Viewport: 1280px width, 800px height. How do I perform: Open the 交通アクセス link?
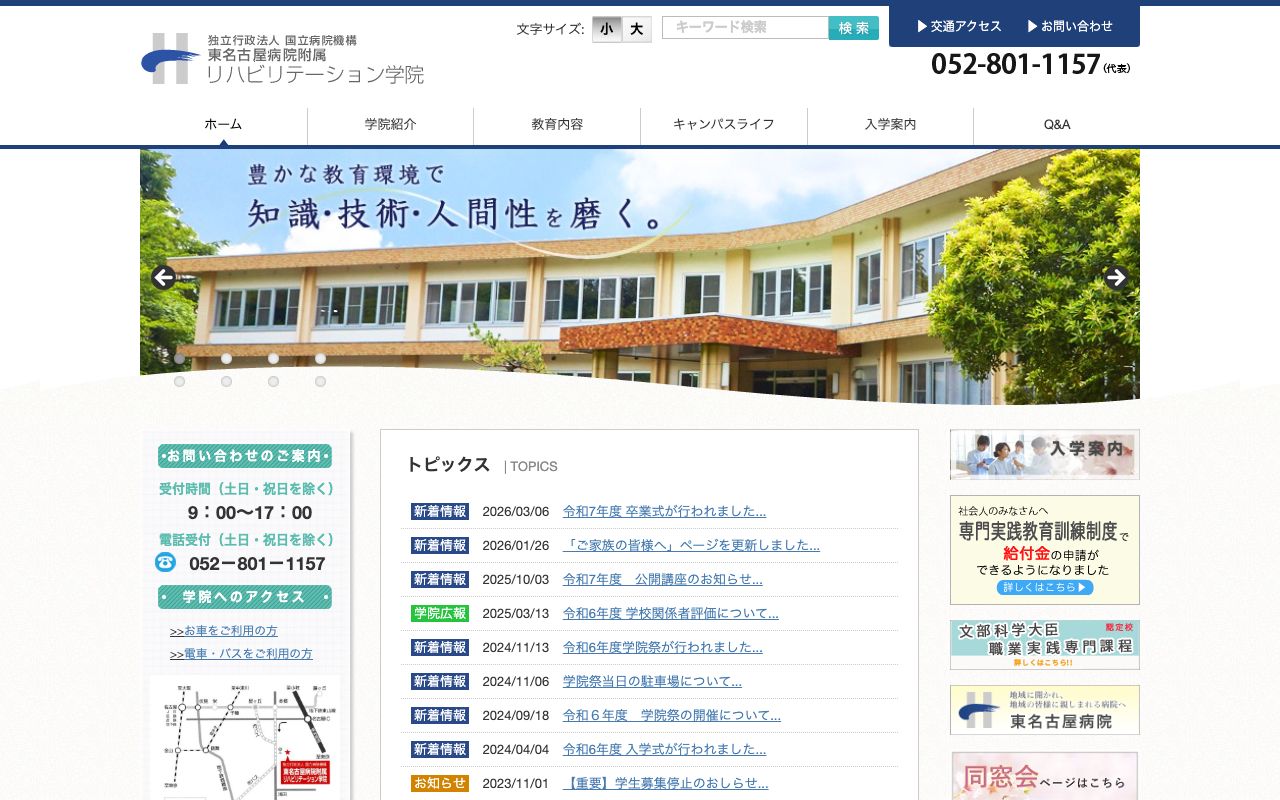(961, 26)
